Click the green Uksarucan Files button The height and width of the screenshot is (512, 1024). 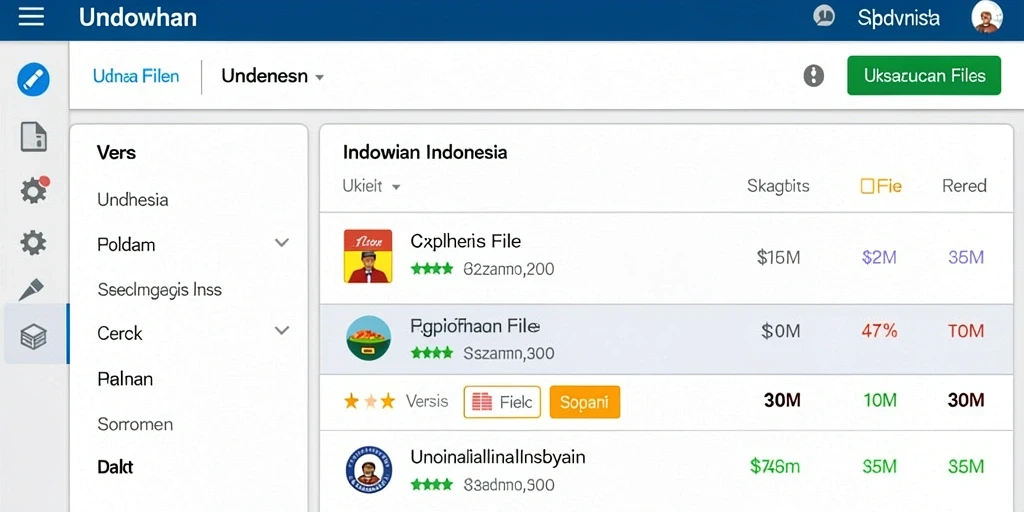(x=924, y=76)
